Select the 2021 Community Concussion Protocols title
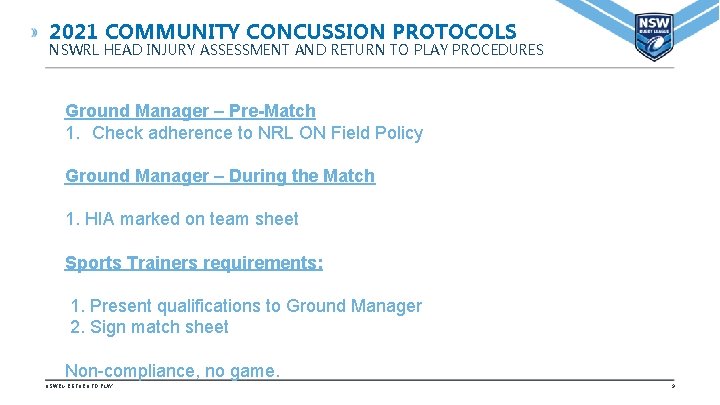The height and width of the screenshot is (405, 720). click(282, 32)
